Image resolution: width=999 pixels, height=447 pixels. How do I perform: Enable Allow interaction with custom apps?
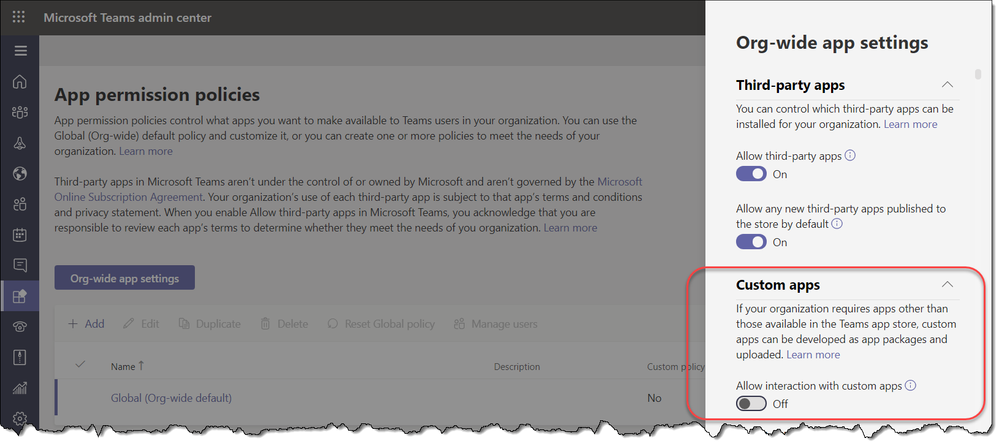pos(751,404)
